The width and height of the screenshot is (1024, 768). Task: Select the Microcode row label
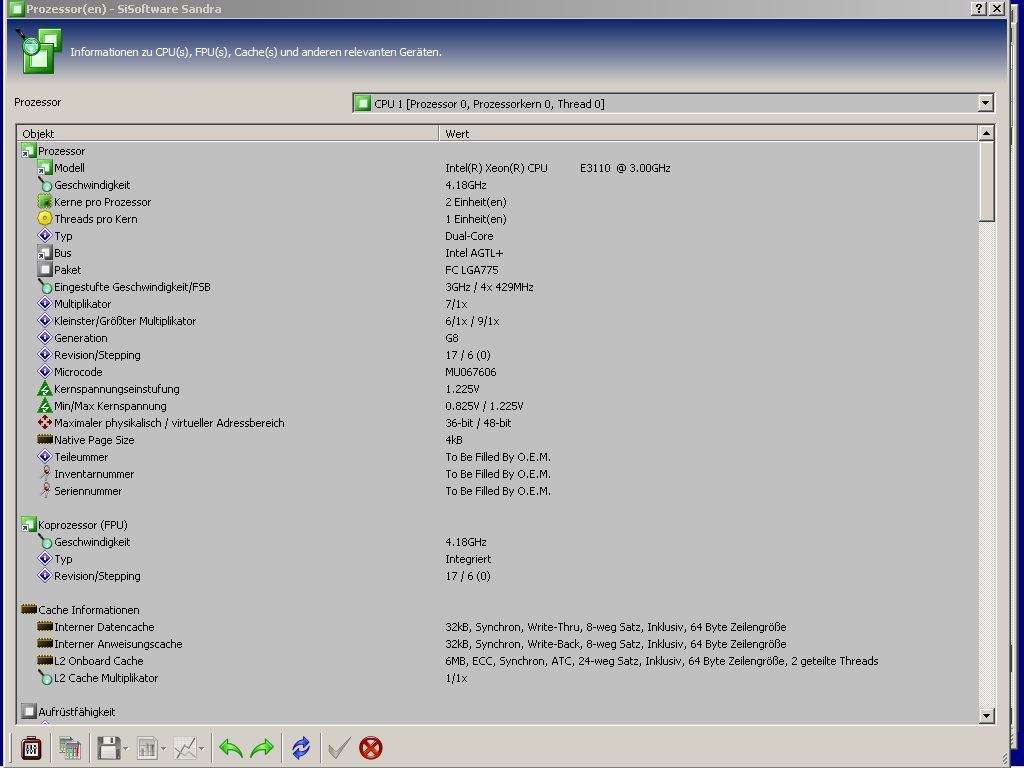[x=78, y=372]
